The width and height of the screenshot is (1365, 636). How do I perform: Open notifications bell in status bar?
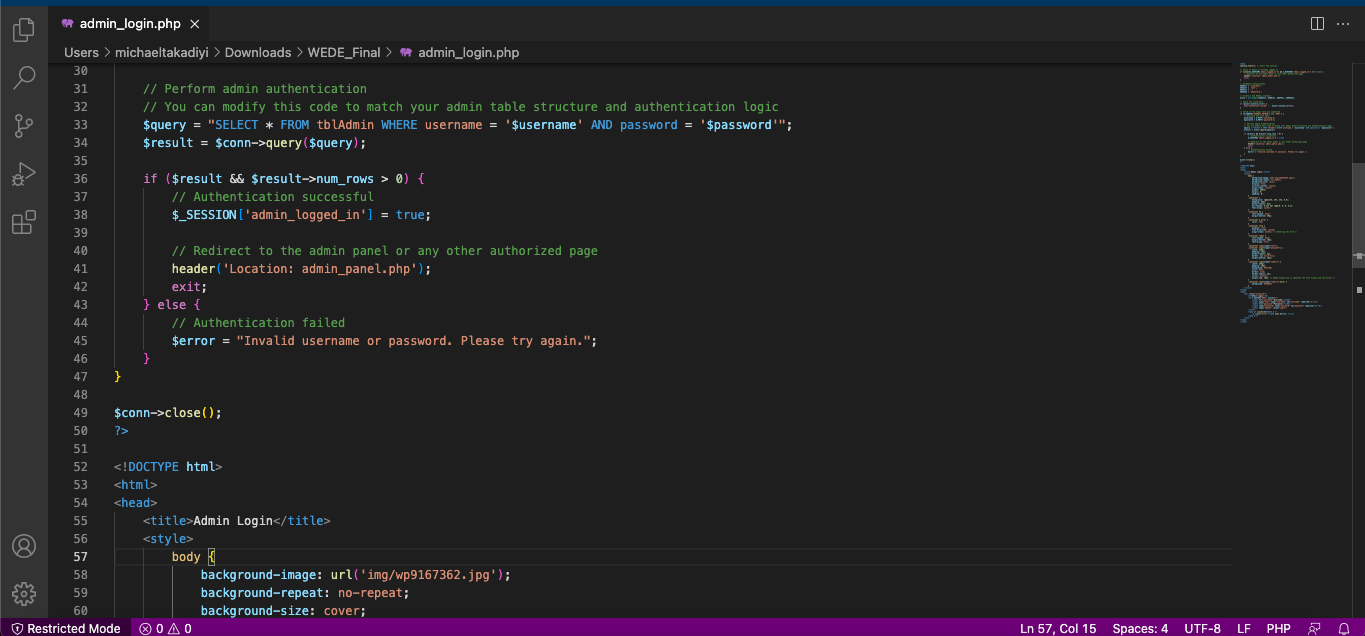click(x=1344, y=628)
